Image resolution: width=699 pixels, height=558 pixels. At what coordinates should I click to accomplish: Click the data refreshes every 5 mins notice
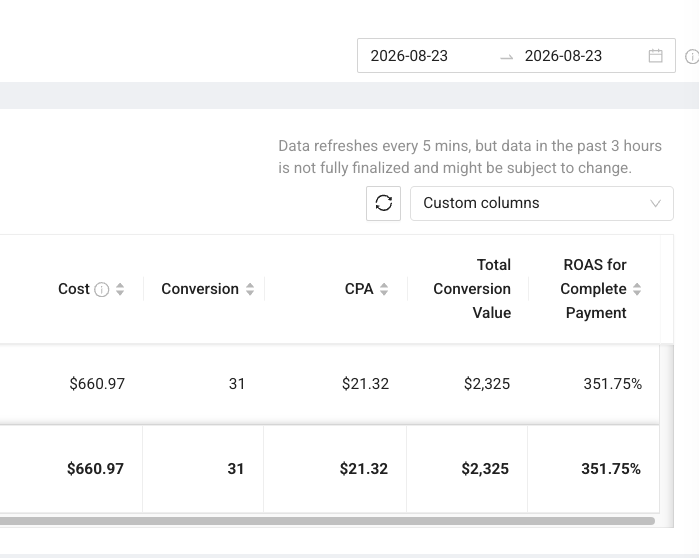point(470,157)
